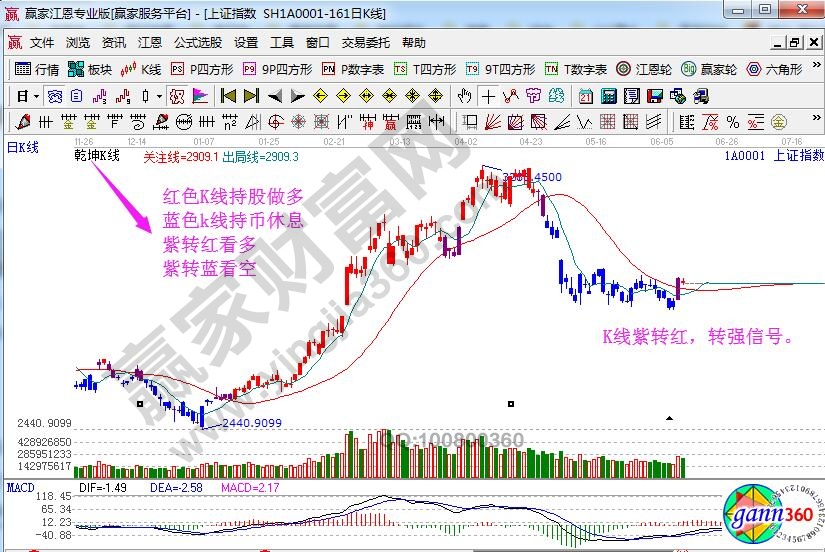The image size is (825, 552).
Task: Click the save floppy disk icon
Action: pos(655,96)
